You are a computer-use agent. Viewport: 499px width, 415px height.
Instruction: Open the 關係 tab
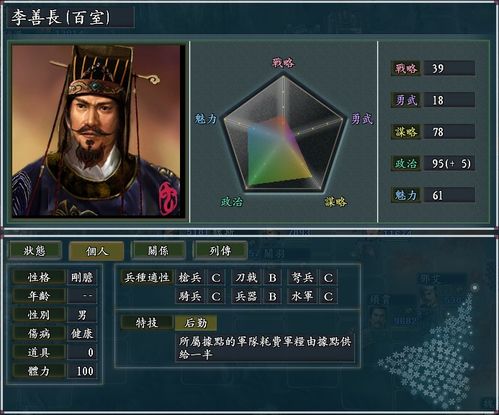[158, 251]
